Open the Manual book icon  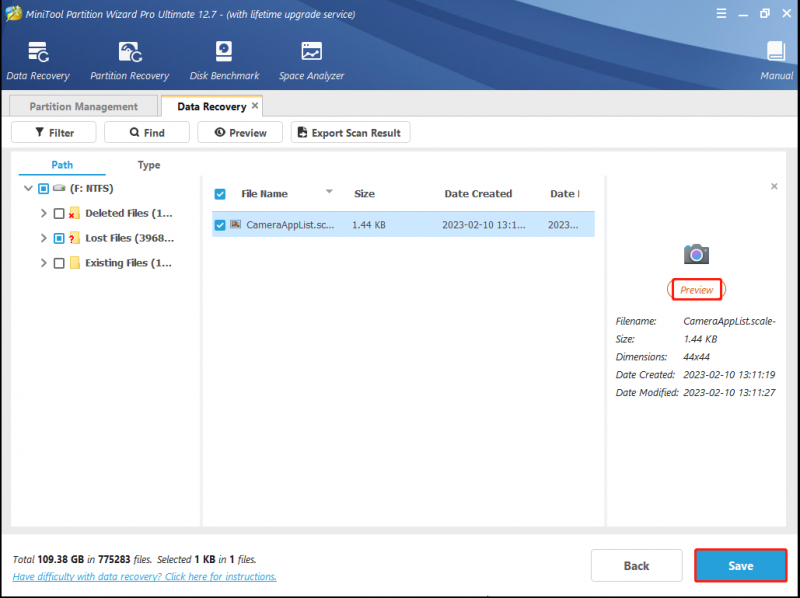pyautogui.click(x=776, y=52)
